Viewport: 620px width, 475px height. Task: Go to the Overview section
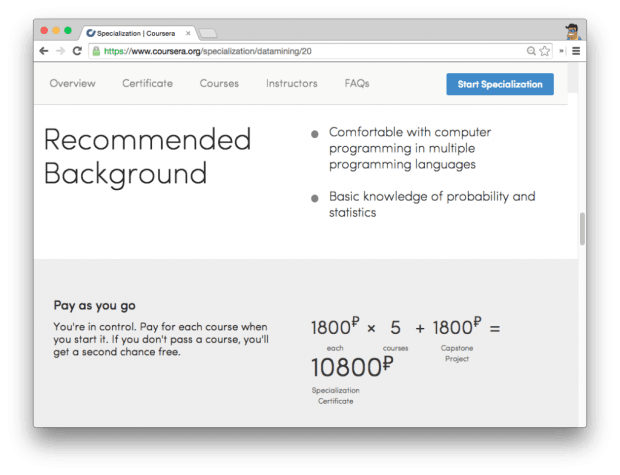pos(72,84)
